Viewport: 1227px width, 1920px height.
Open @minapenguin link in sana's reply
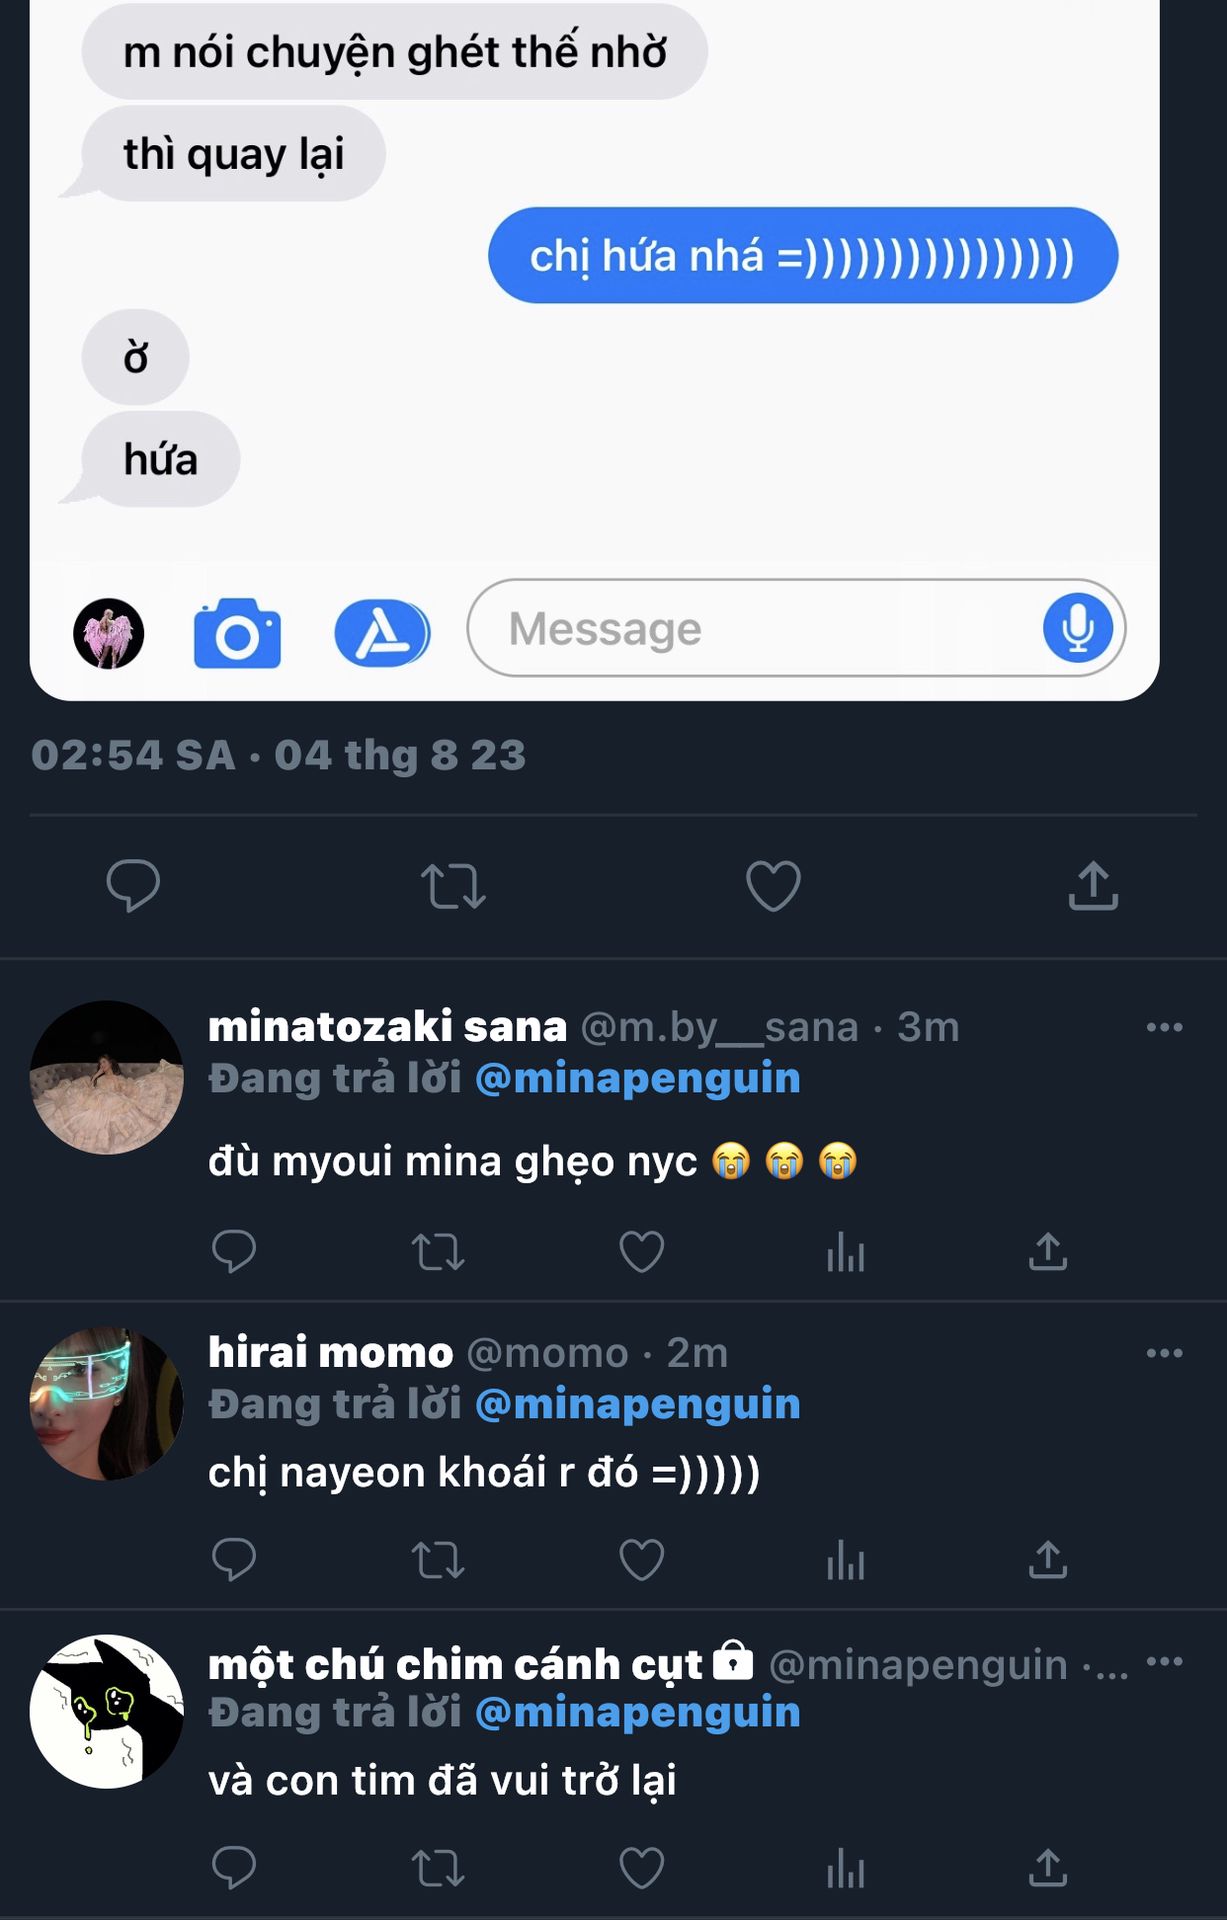pyautogui.click(x=638, y=1078)
